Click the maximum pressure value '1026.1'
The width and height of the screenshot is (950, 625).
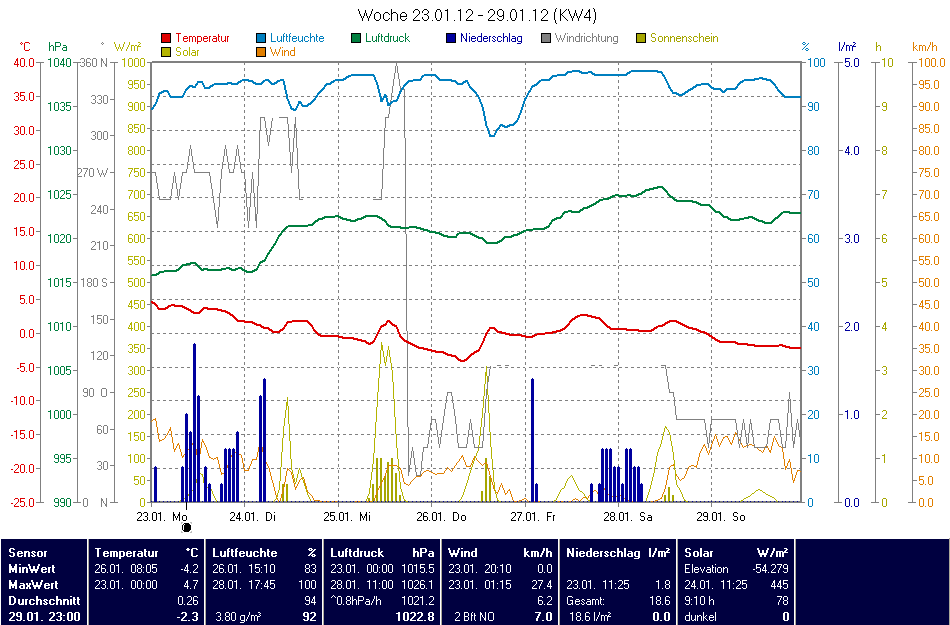click(x=418, y=585)
